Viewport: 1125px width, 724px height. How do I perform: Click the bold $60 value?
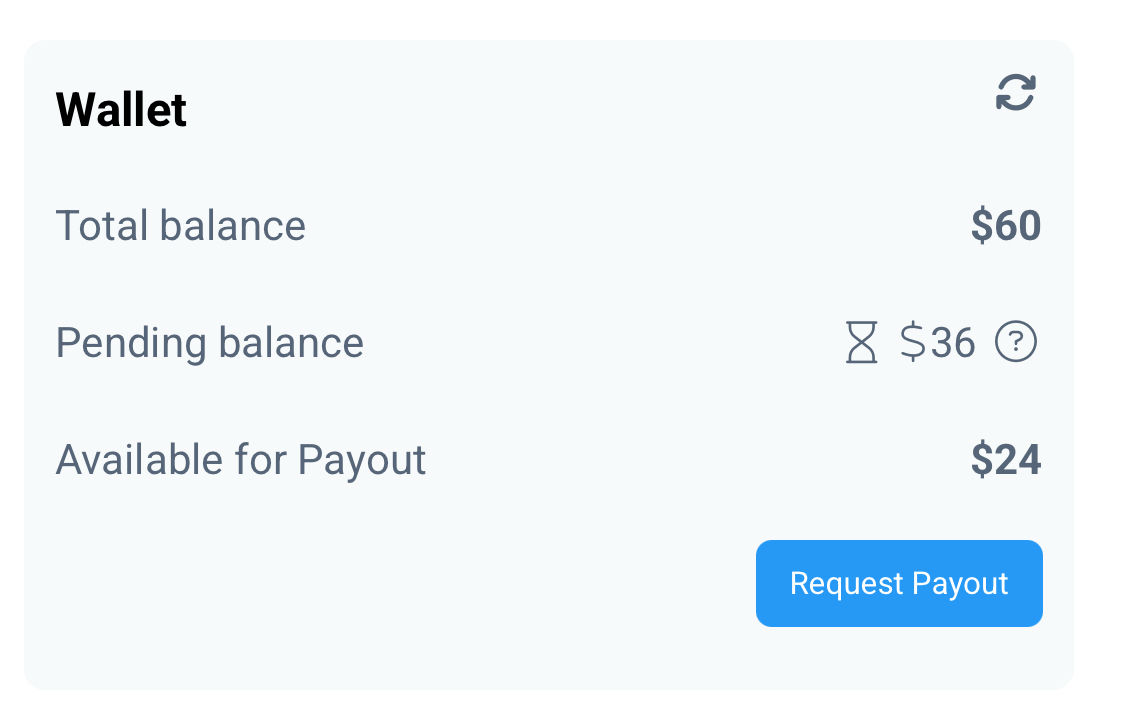[1005, 226]
